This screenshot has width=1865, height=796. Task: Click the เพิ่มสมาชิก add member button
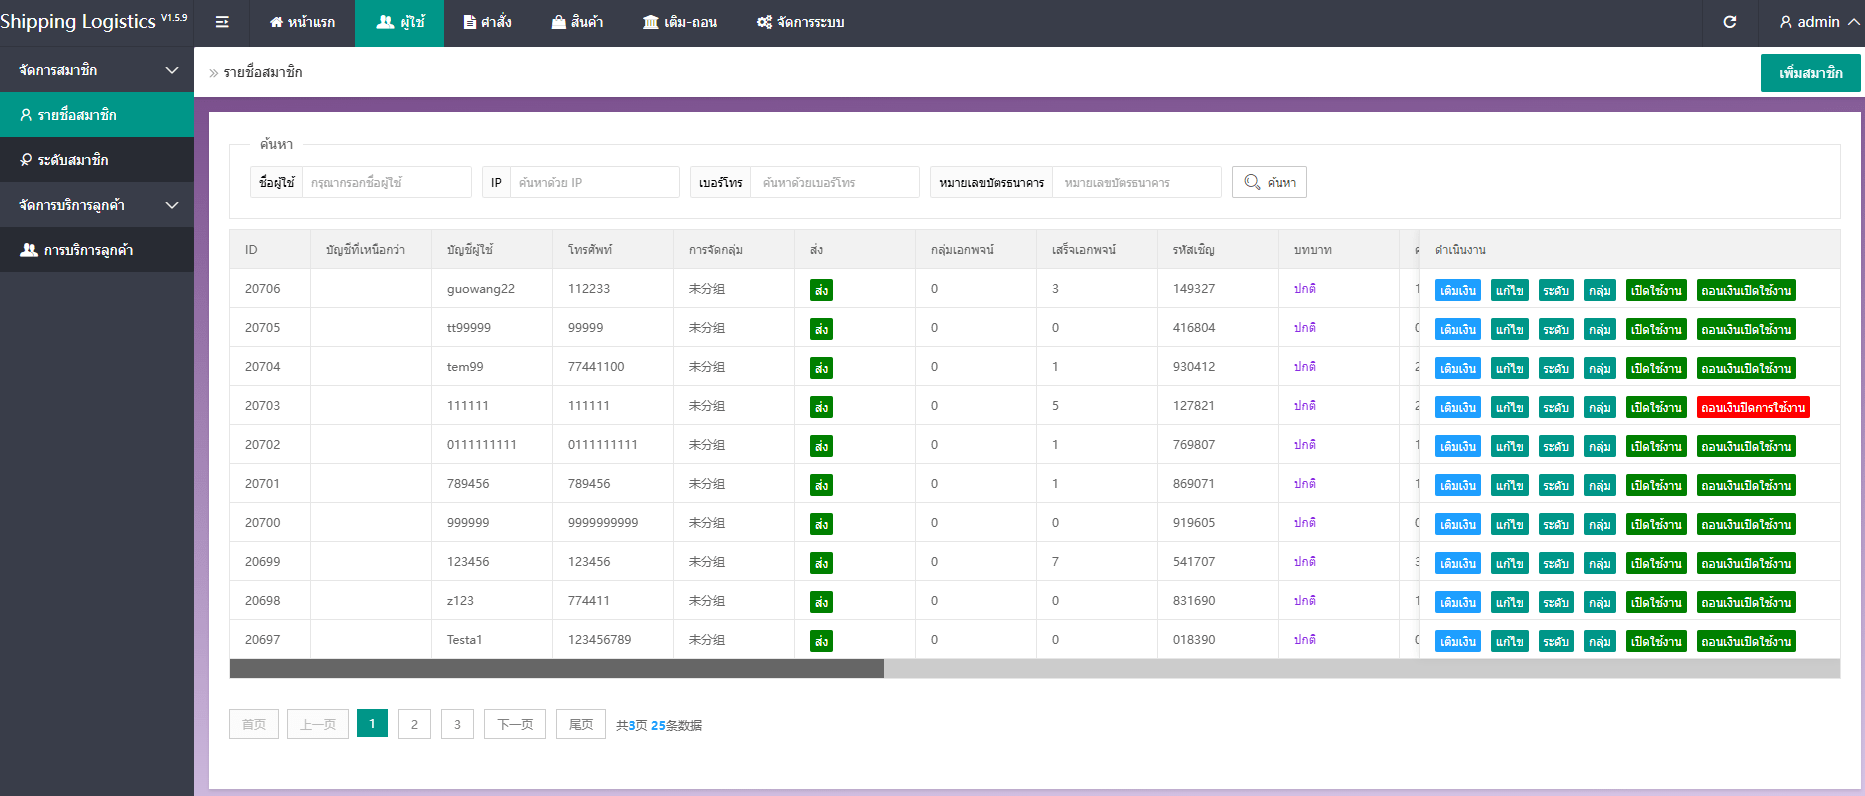tap(1810, 73)
